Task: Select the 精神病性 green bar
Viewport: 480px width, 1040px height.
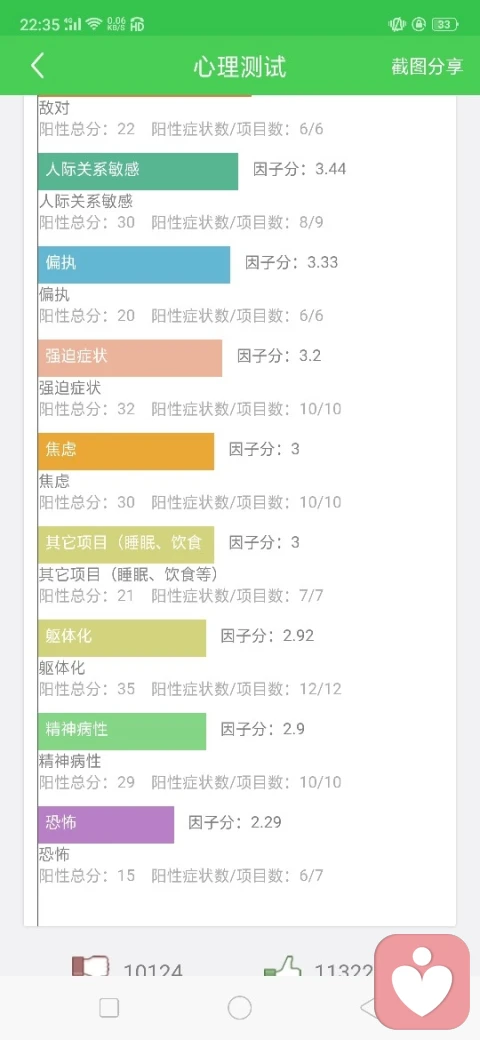Action: pyautogui.click(x=122, y=731)
